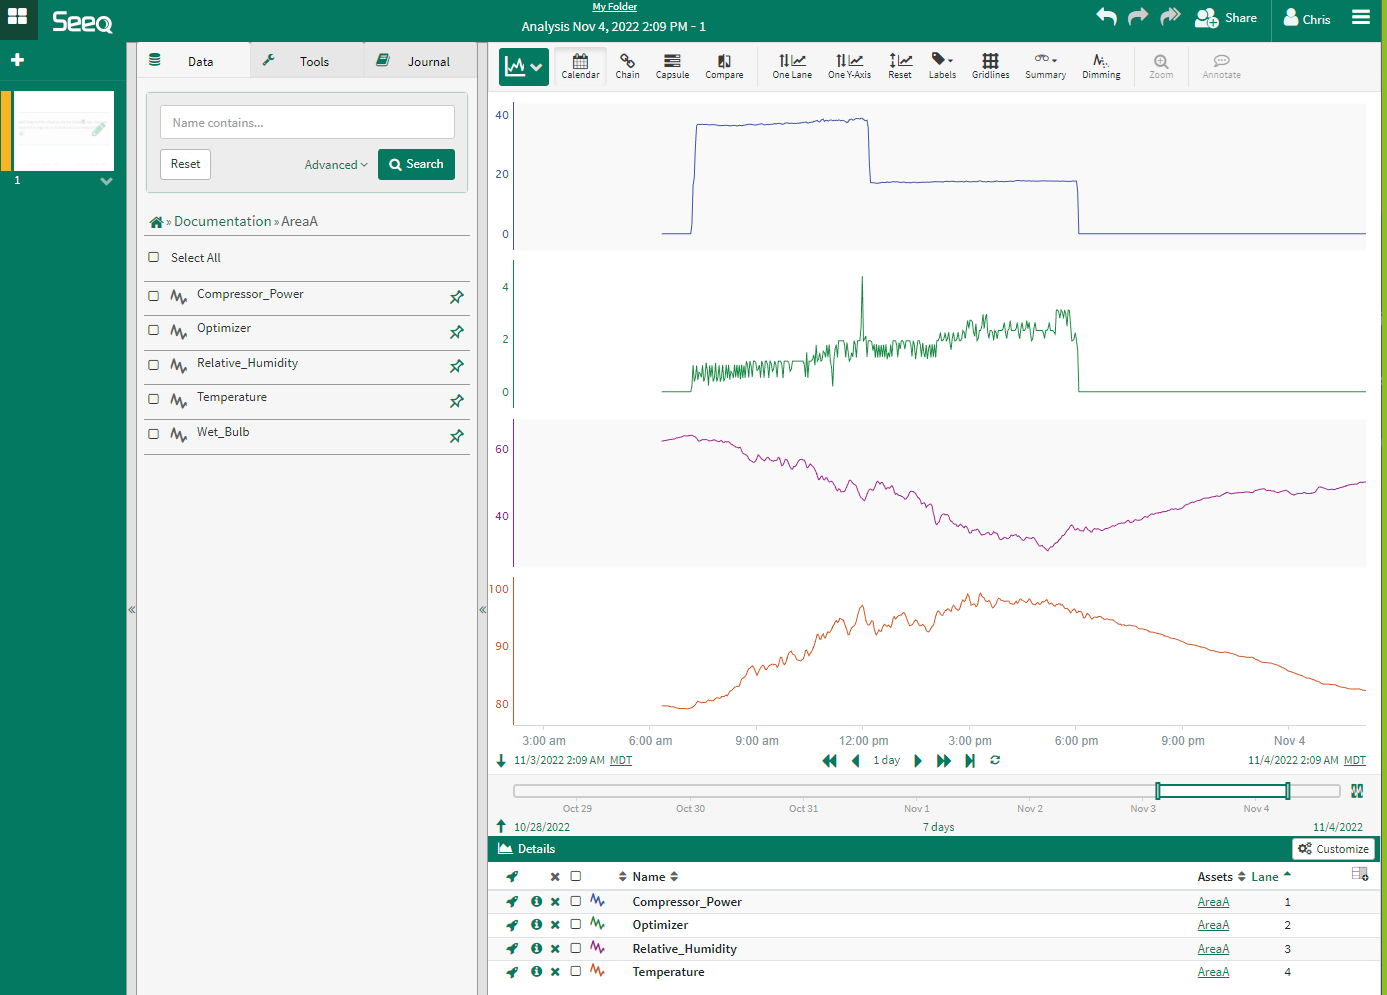
Task: Open the Labels dropdown menu
Action: pos(942,66)
